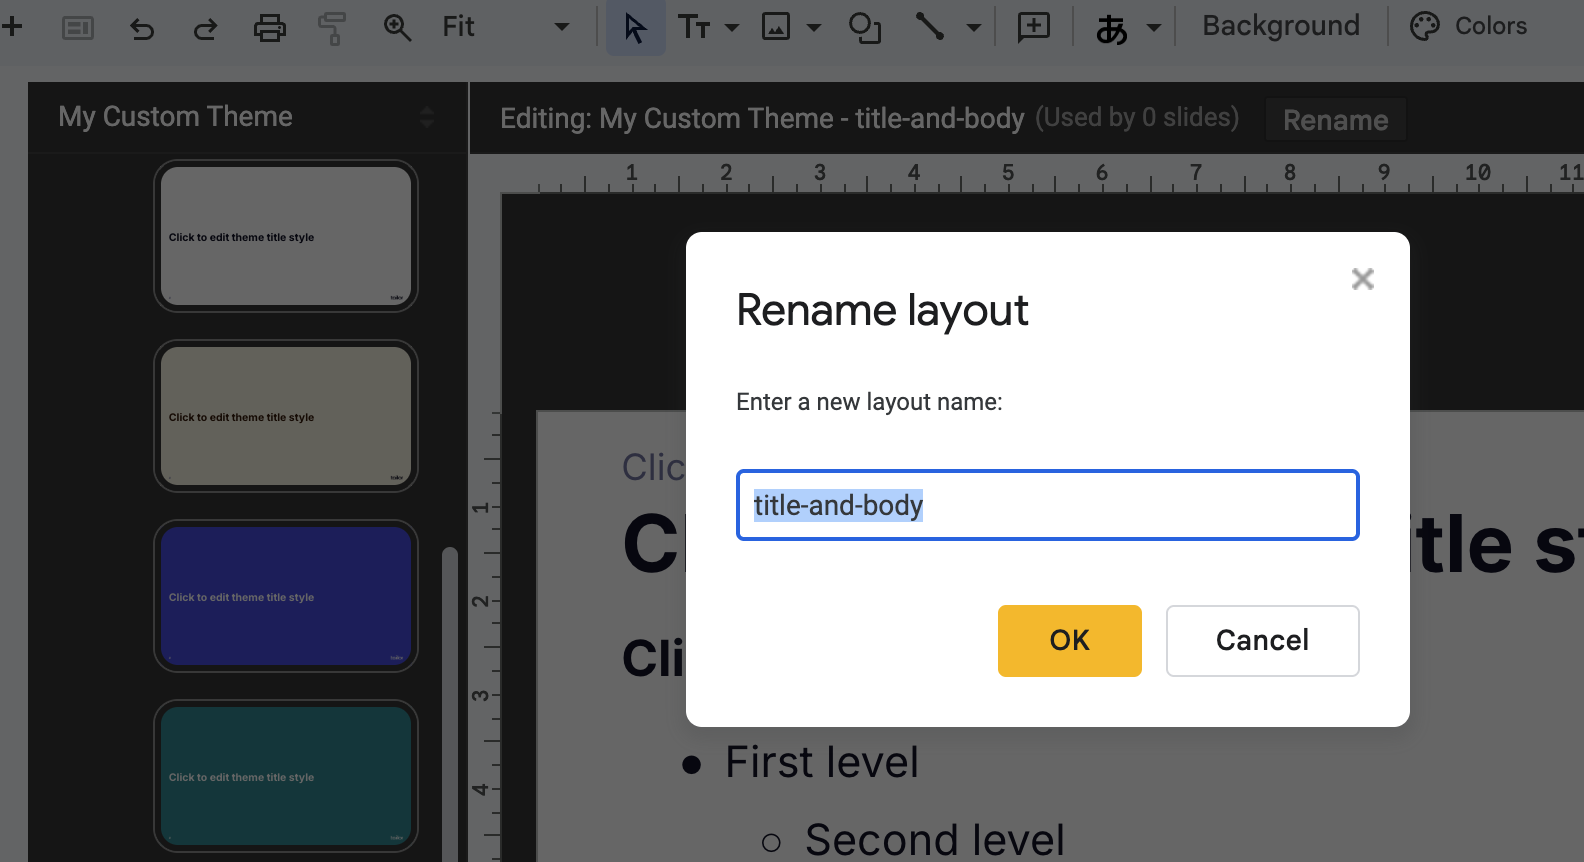This screenshot has height=862, width=1584.
Task: Select the light gray layout thumbnail
Action: [286, 236]
